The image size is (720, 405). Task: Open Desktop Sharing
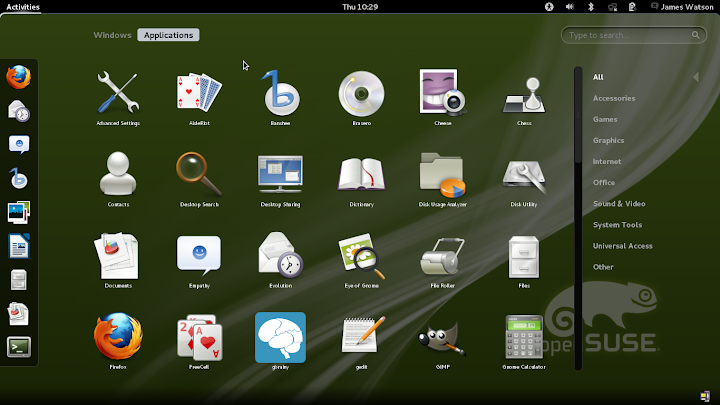[x=281, y=179]
